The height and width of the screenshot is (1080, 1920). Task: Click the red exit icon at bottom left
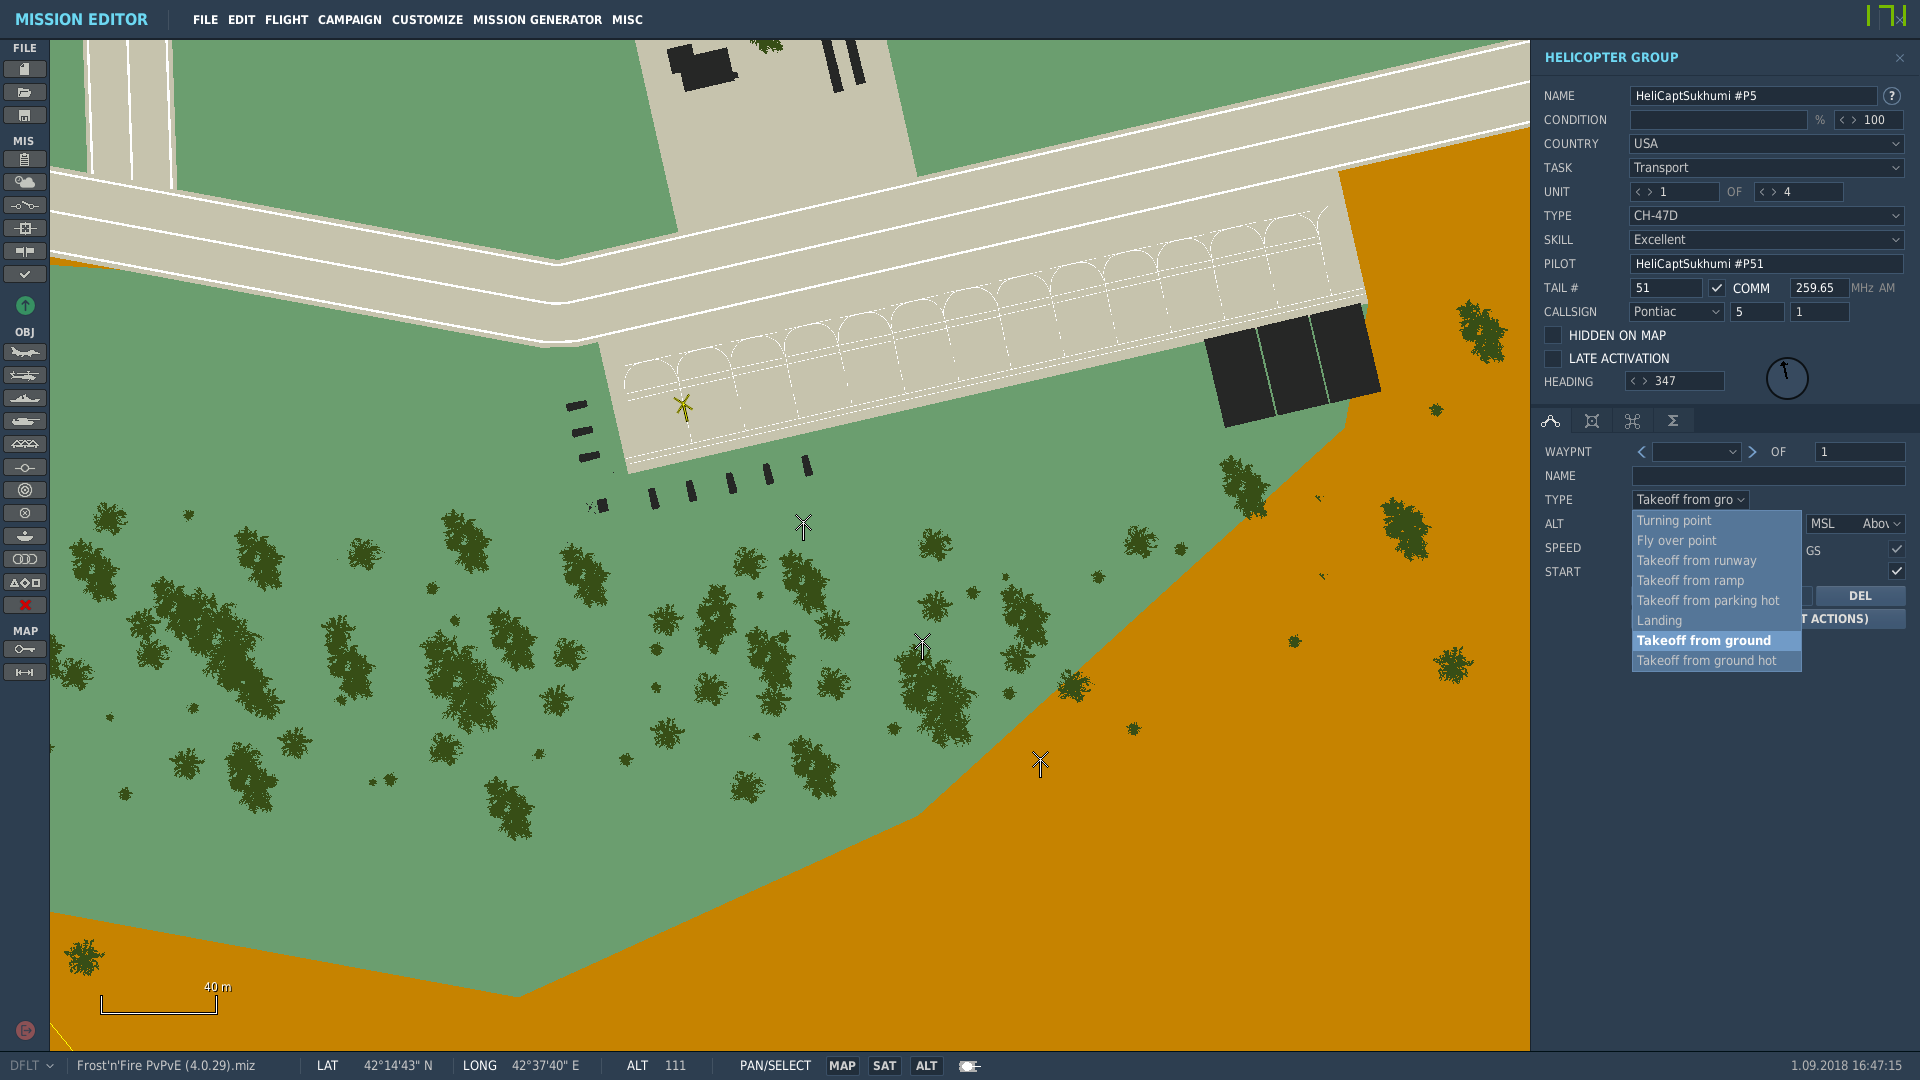pyautogui.click(x=26, y=1030)
